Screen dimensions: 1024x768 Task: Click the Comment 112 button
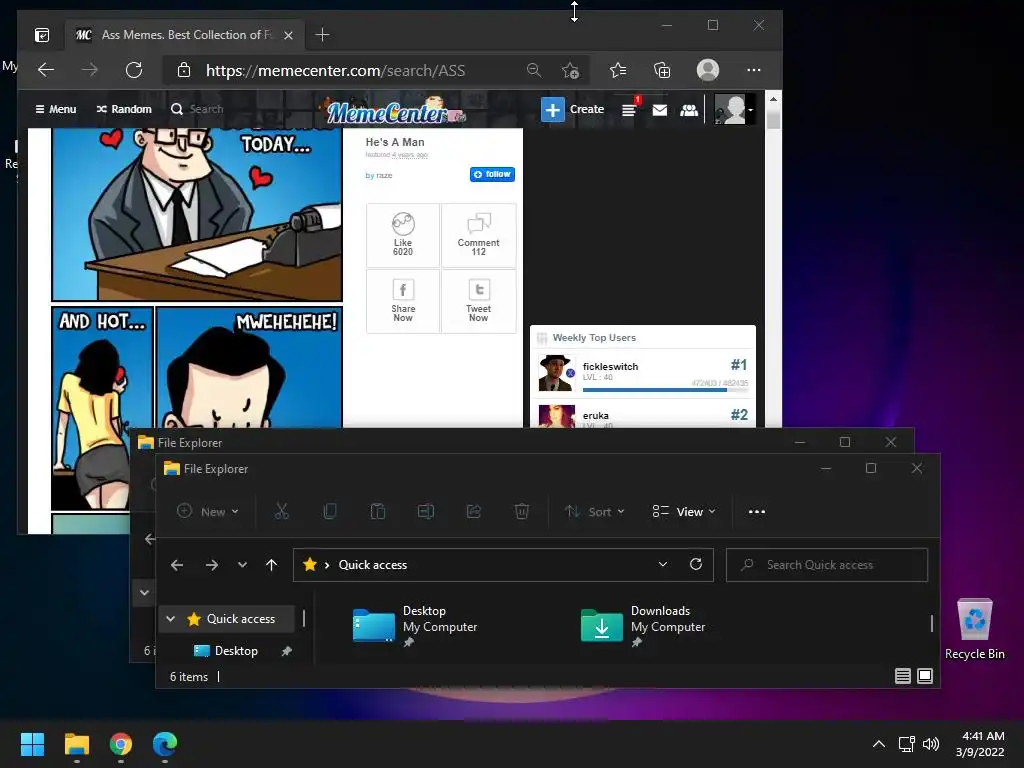[x=479, y=235]
